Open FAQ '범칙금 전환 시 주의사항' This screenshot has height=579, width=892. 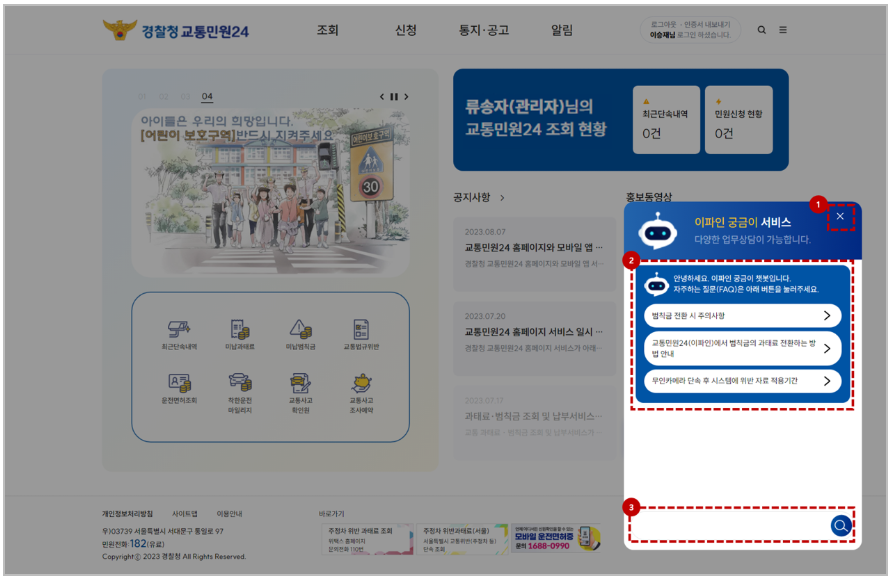click(x=742, y=316)
